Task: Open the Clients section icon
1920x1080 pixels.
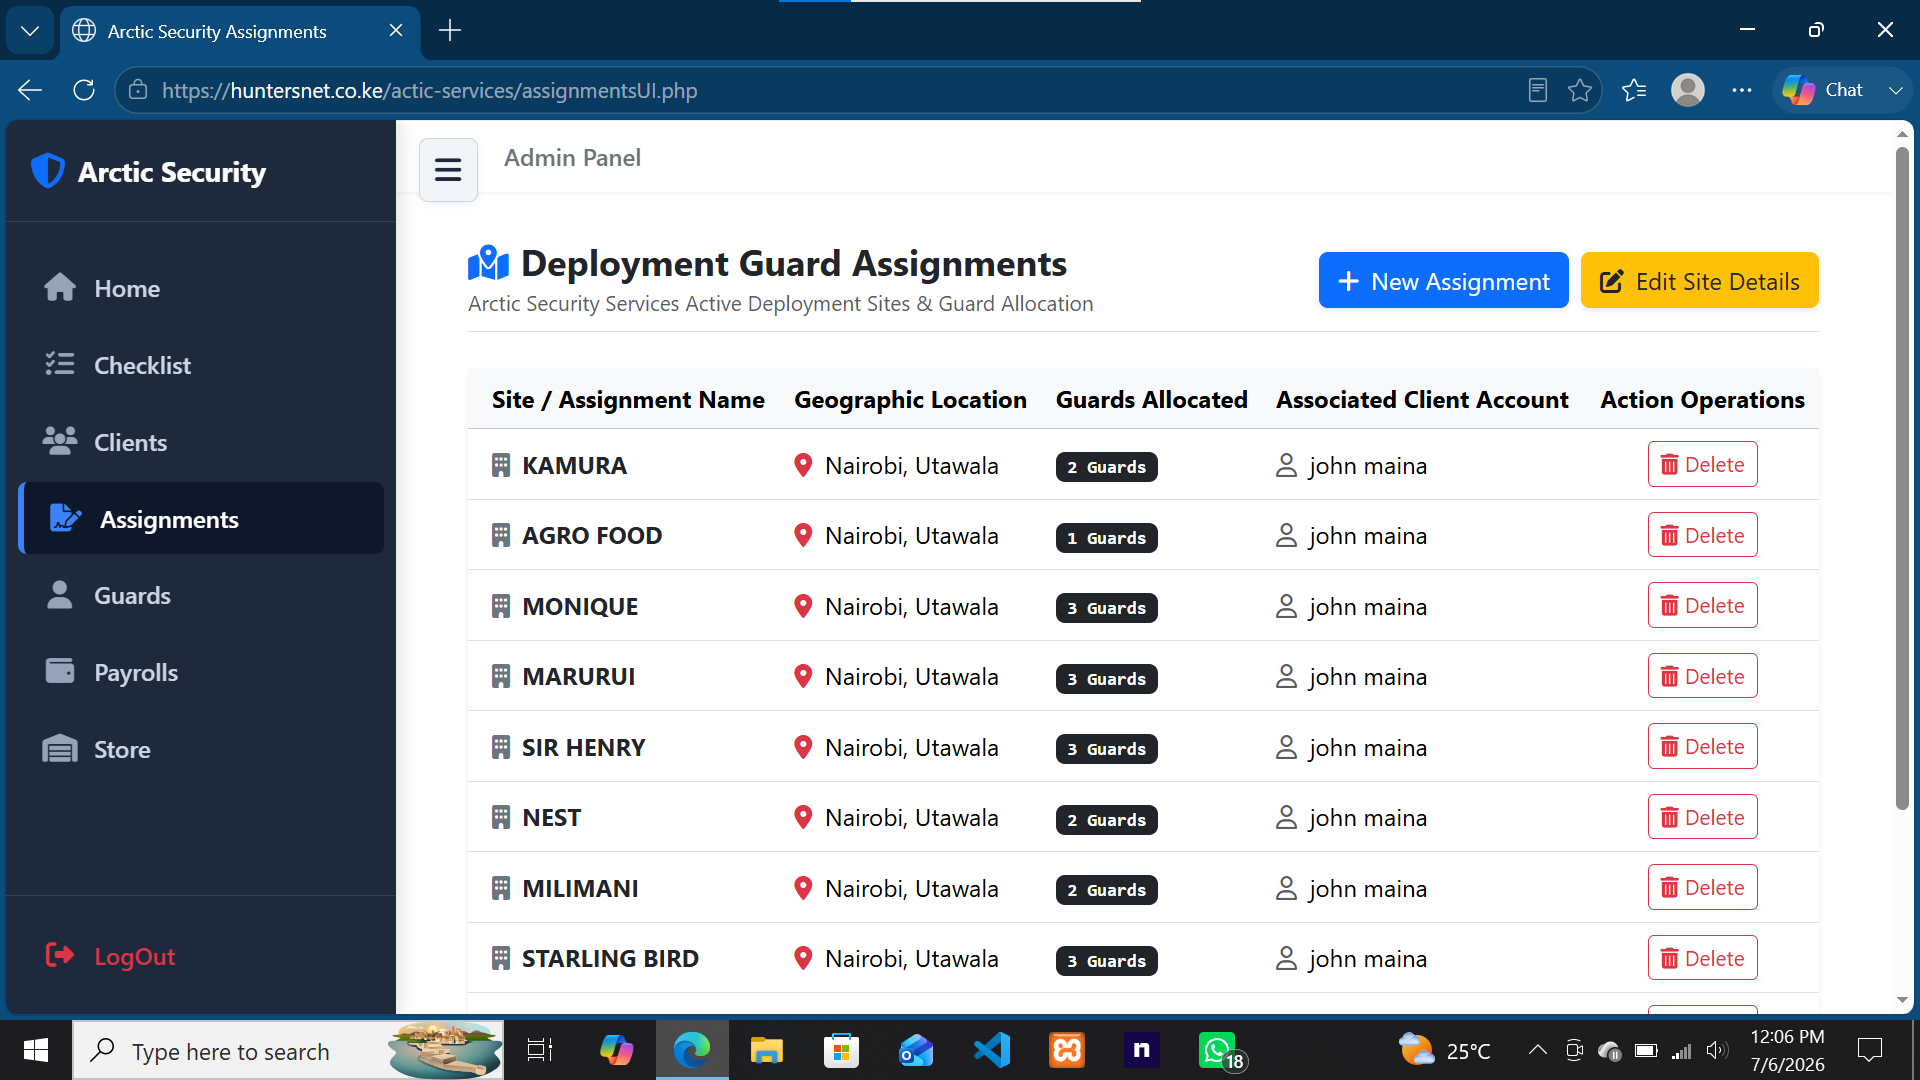Action: [60, 441]
